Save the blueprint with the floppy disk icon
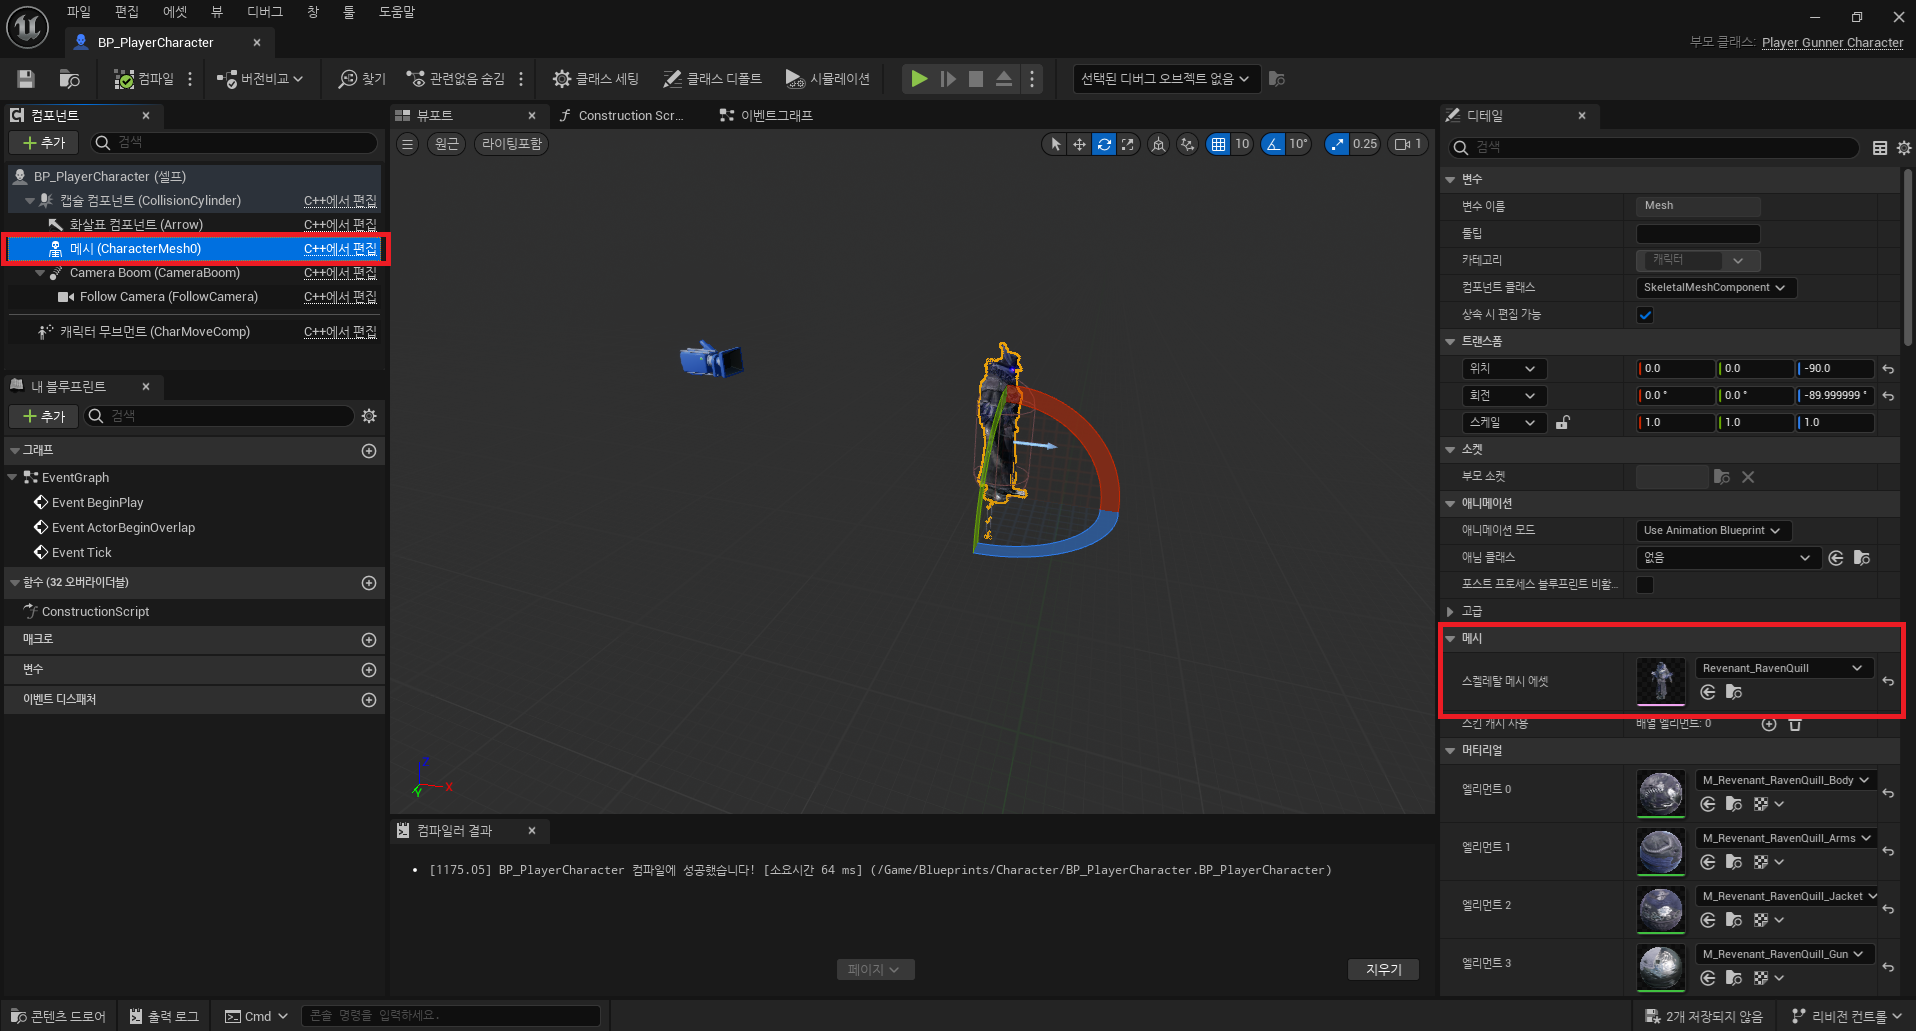1916x1031 pixels. (26, 79)
